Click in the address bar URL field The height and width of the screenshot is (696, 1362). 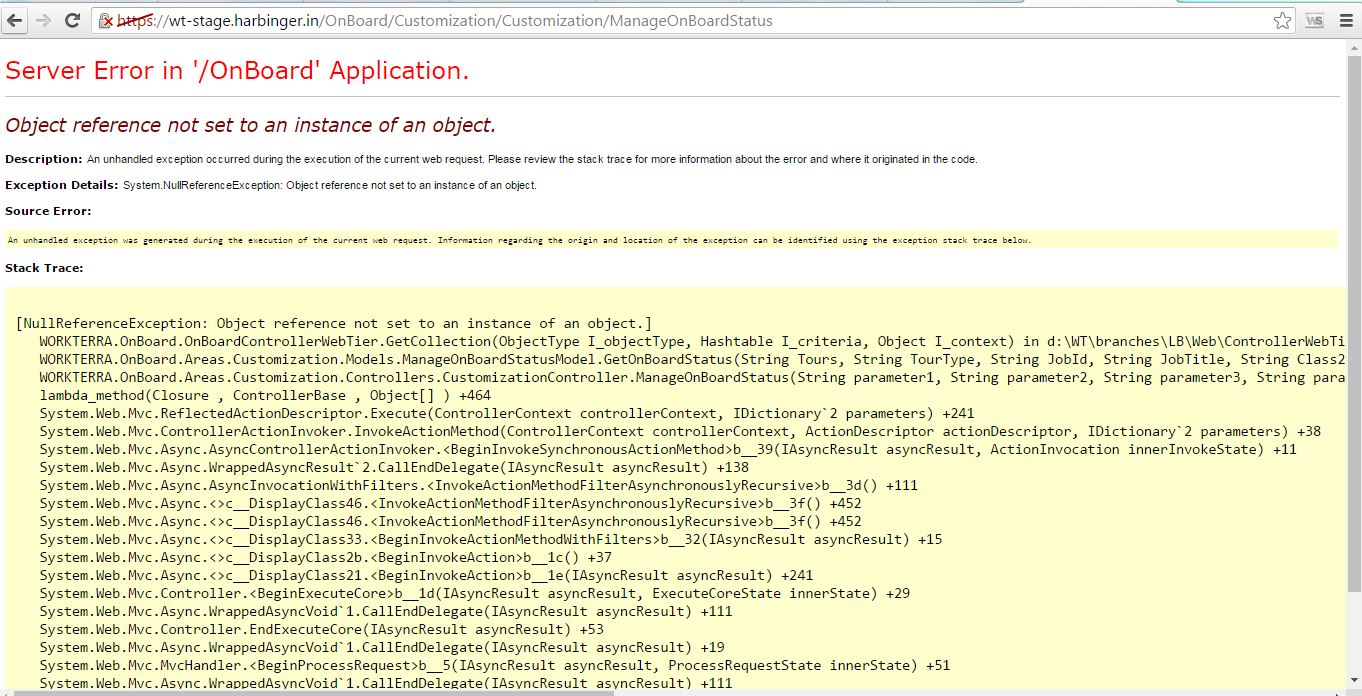600,21
